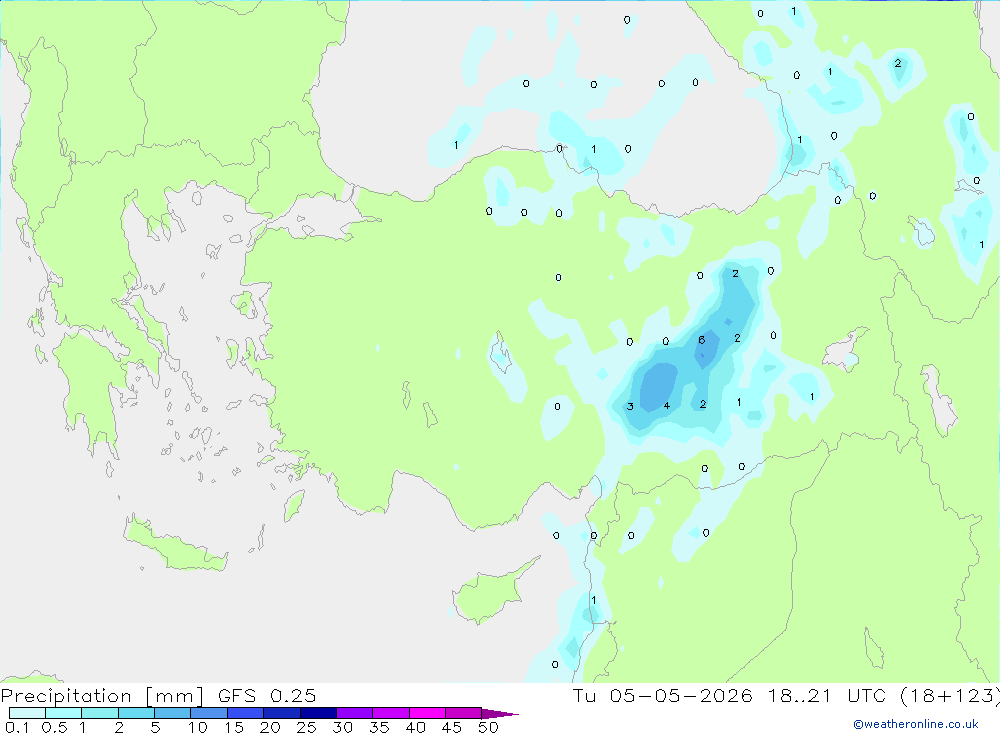The image size is (1000, 733).
Task: Click the '0.5' legend scale label
Action: coord(54,727)
